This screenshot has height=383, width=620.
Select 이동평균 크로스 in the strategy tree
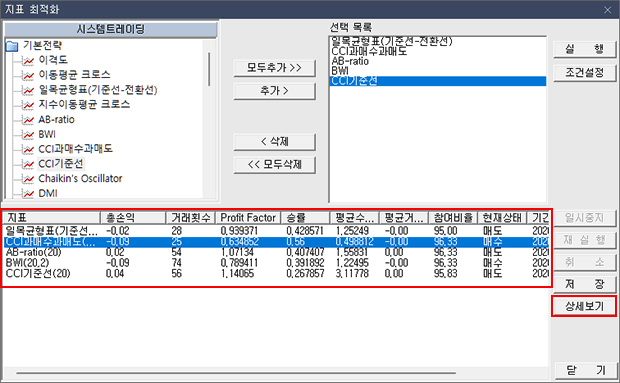click(74, 75)
